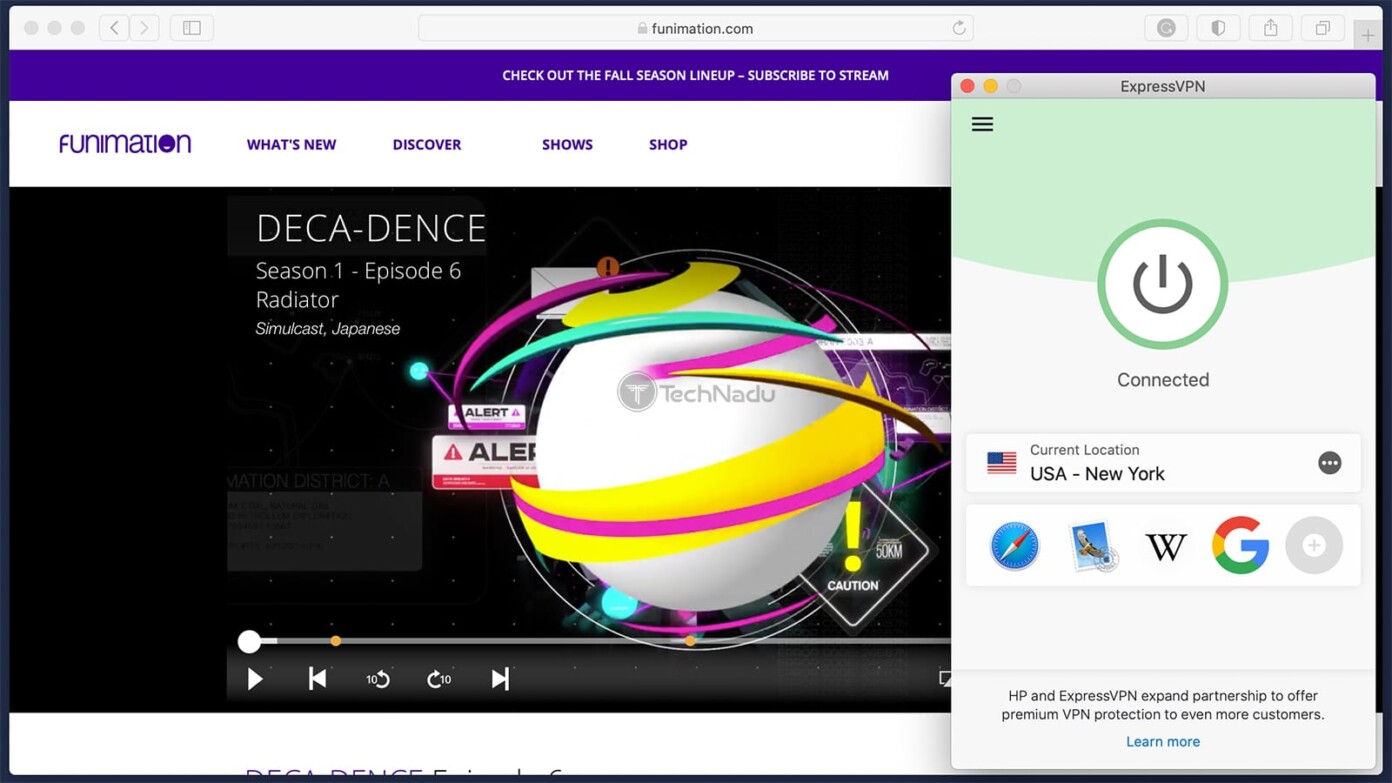Toggle the Safari sidebar

tap(192, 28)
